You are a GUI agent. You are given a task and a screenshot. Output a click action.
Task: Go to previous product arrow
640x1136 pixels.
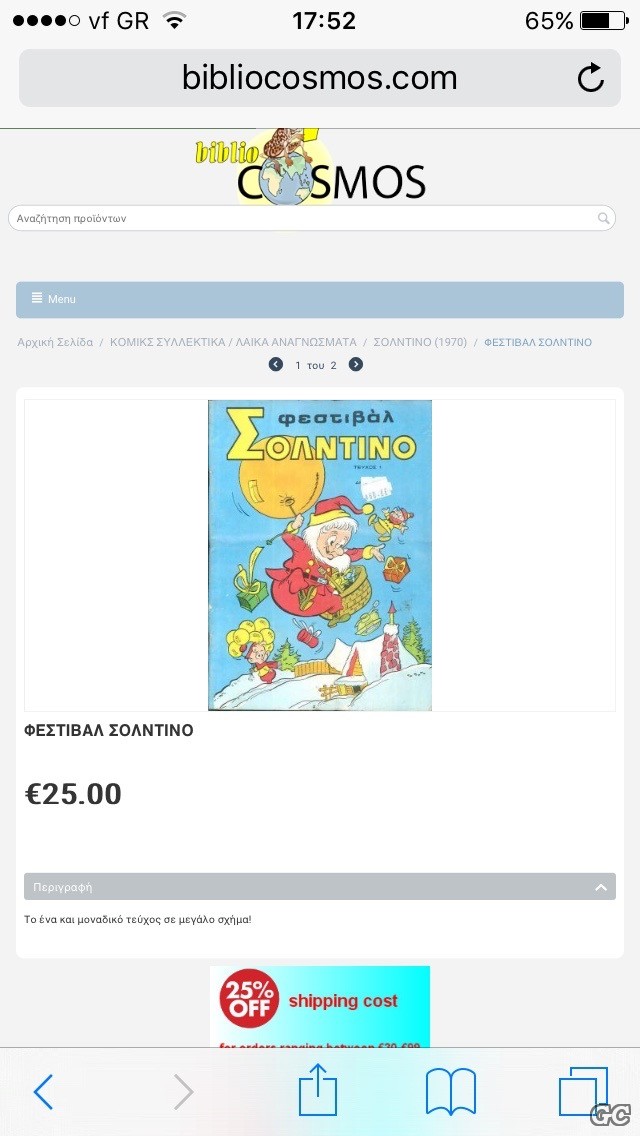[x=275, y=364]
